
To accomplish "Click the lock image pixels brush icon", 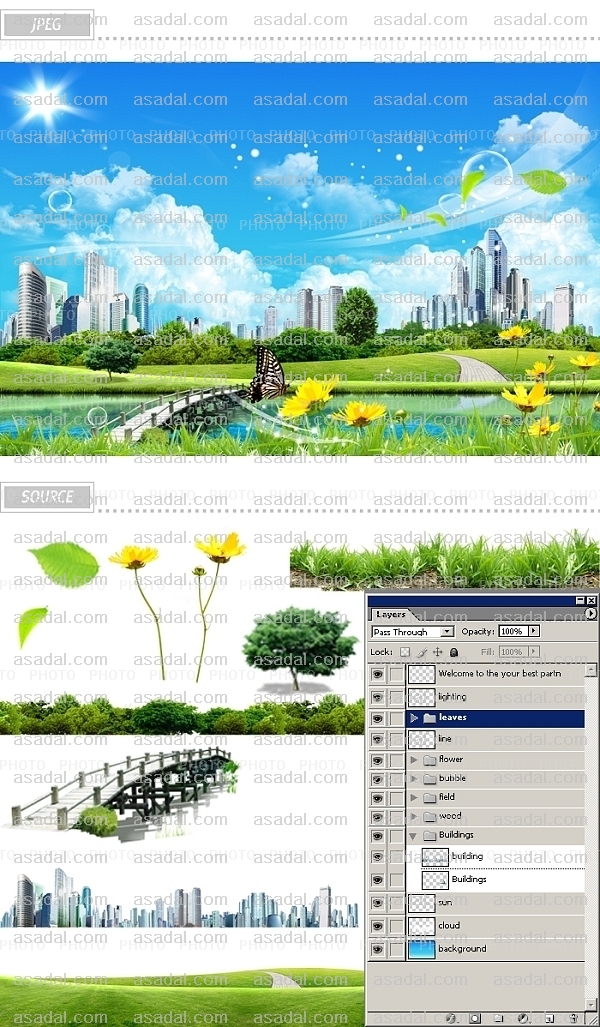I will pos(421,652).
